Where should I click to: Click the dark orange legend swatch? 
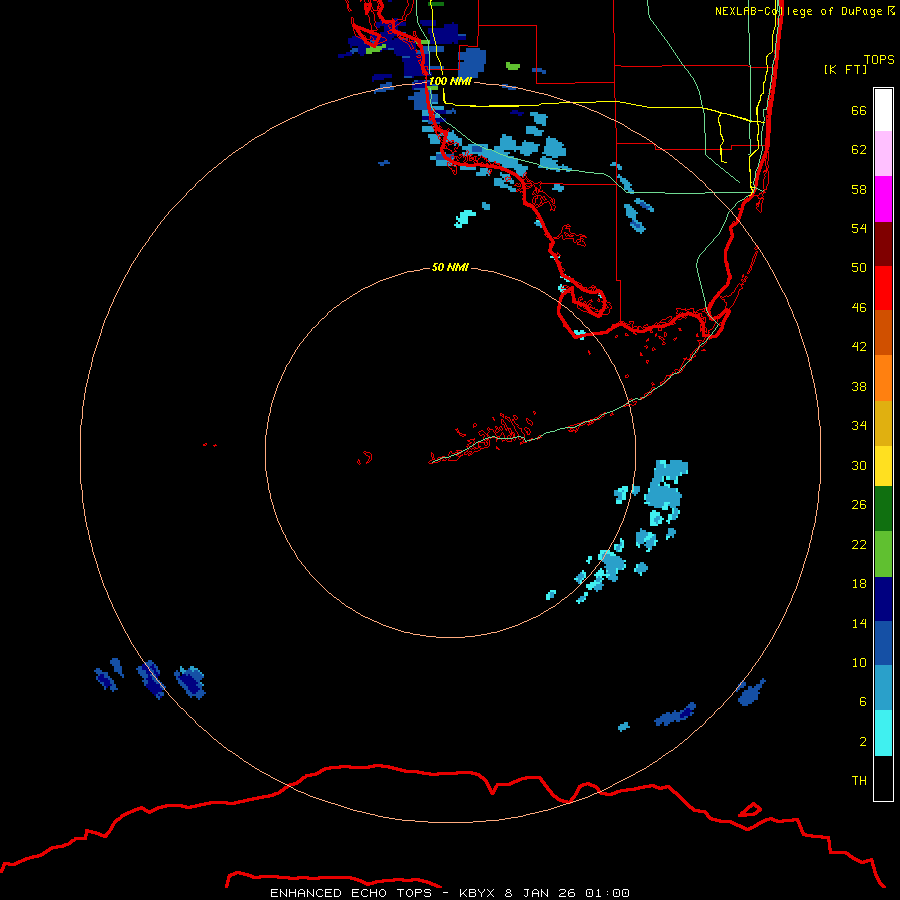[883, 332]
